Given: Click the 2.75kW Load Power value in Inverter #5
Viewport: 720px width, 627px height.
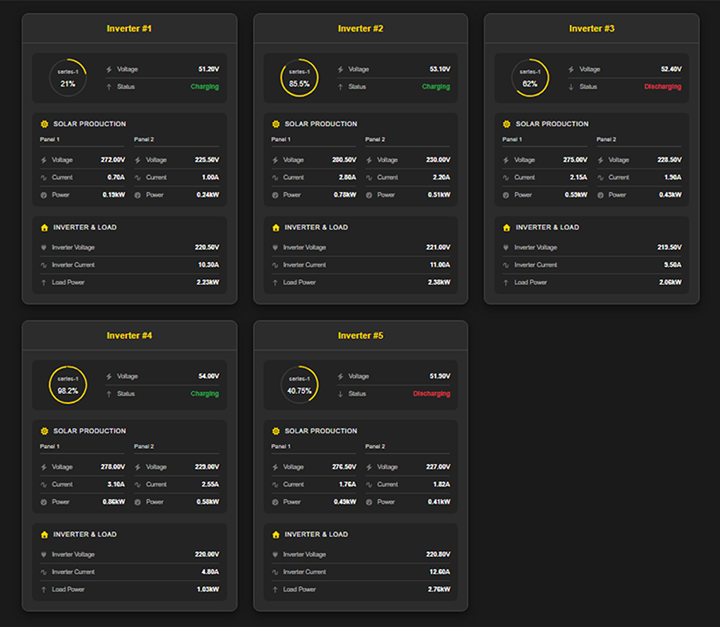Looking at the screenshot, I should pyautogui.click(x=436, y=590).
